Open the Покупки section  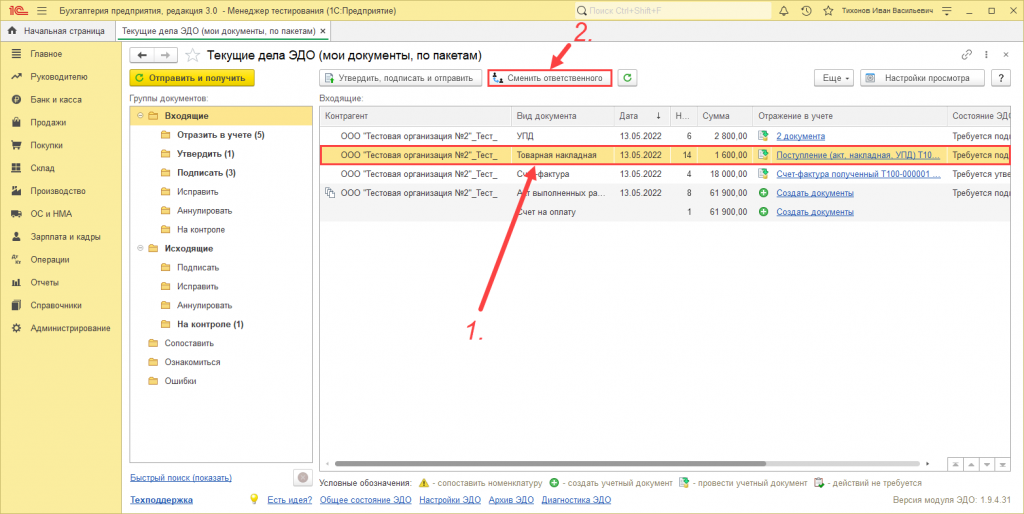[x=46, y=145]
